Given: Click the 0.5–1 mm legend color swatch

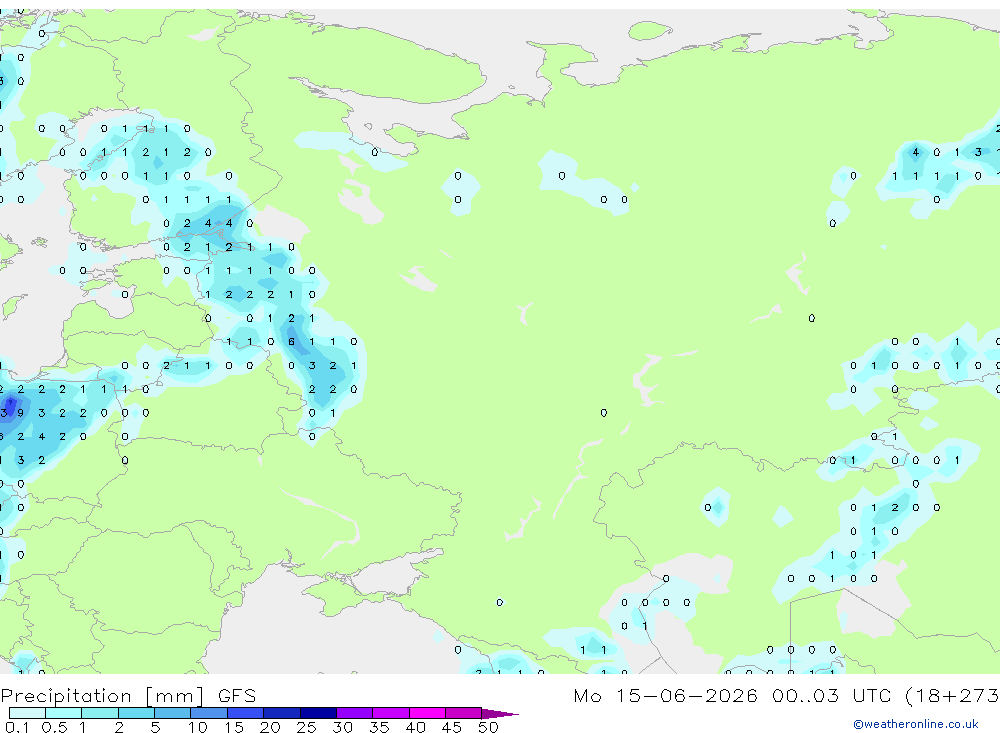Looking at the screenshot, I should pyautogui.click(x=64, y=713).
